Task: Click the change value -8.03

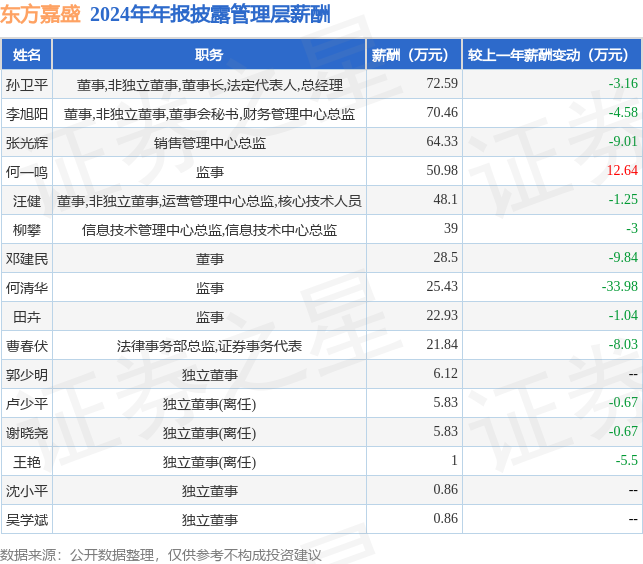Action: point(623,344)
